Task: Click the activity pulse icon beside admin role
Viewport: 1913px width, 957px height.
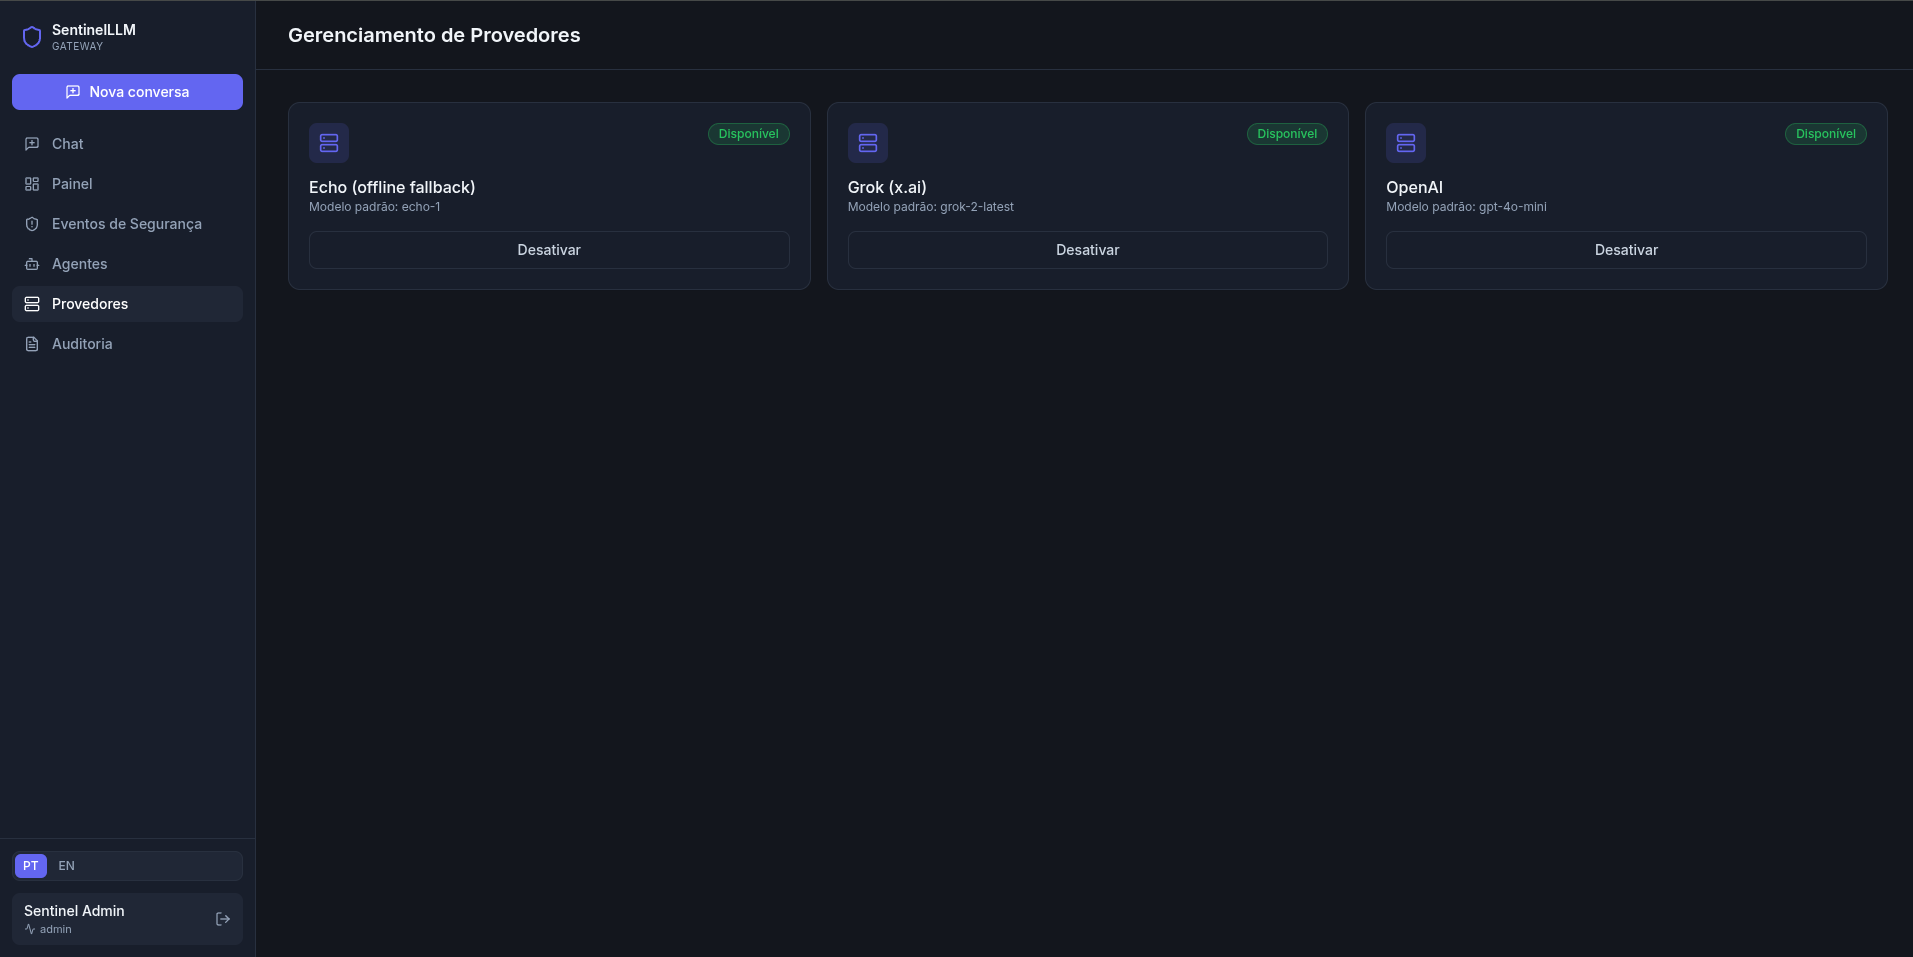Action: coord(30,929)
